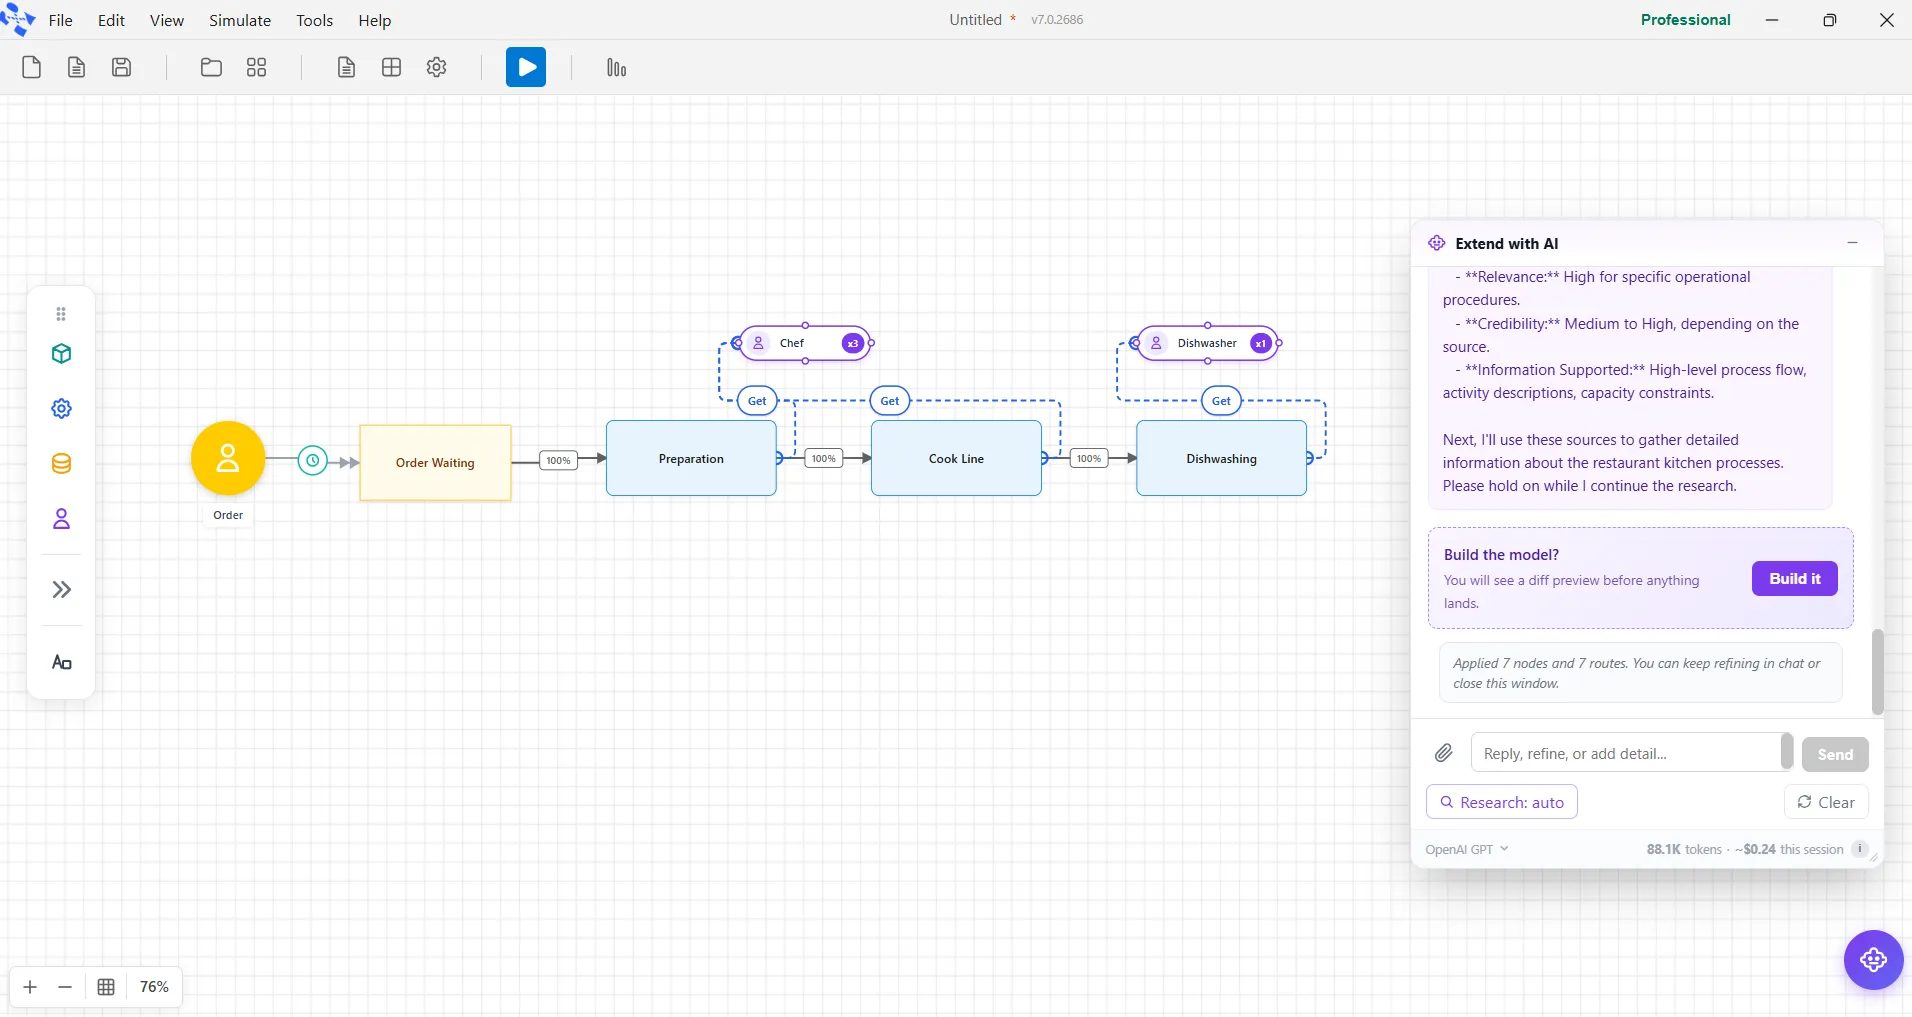Open the results bar chart icon
Screen dimensions: 1912x1017
tap(616, 68)
